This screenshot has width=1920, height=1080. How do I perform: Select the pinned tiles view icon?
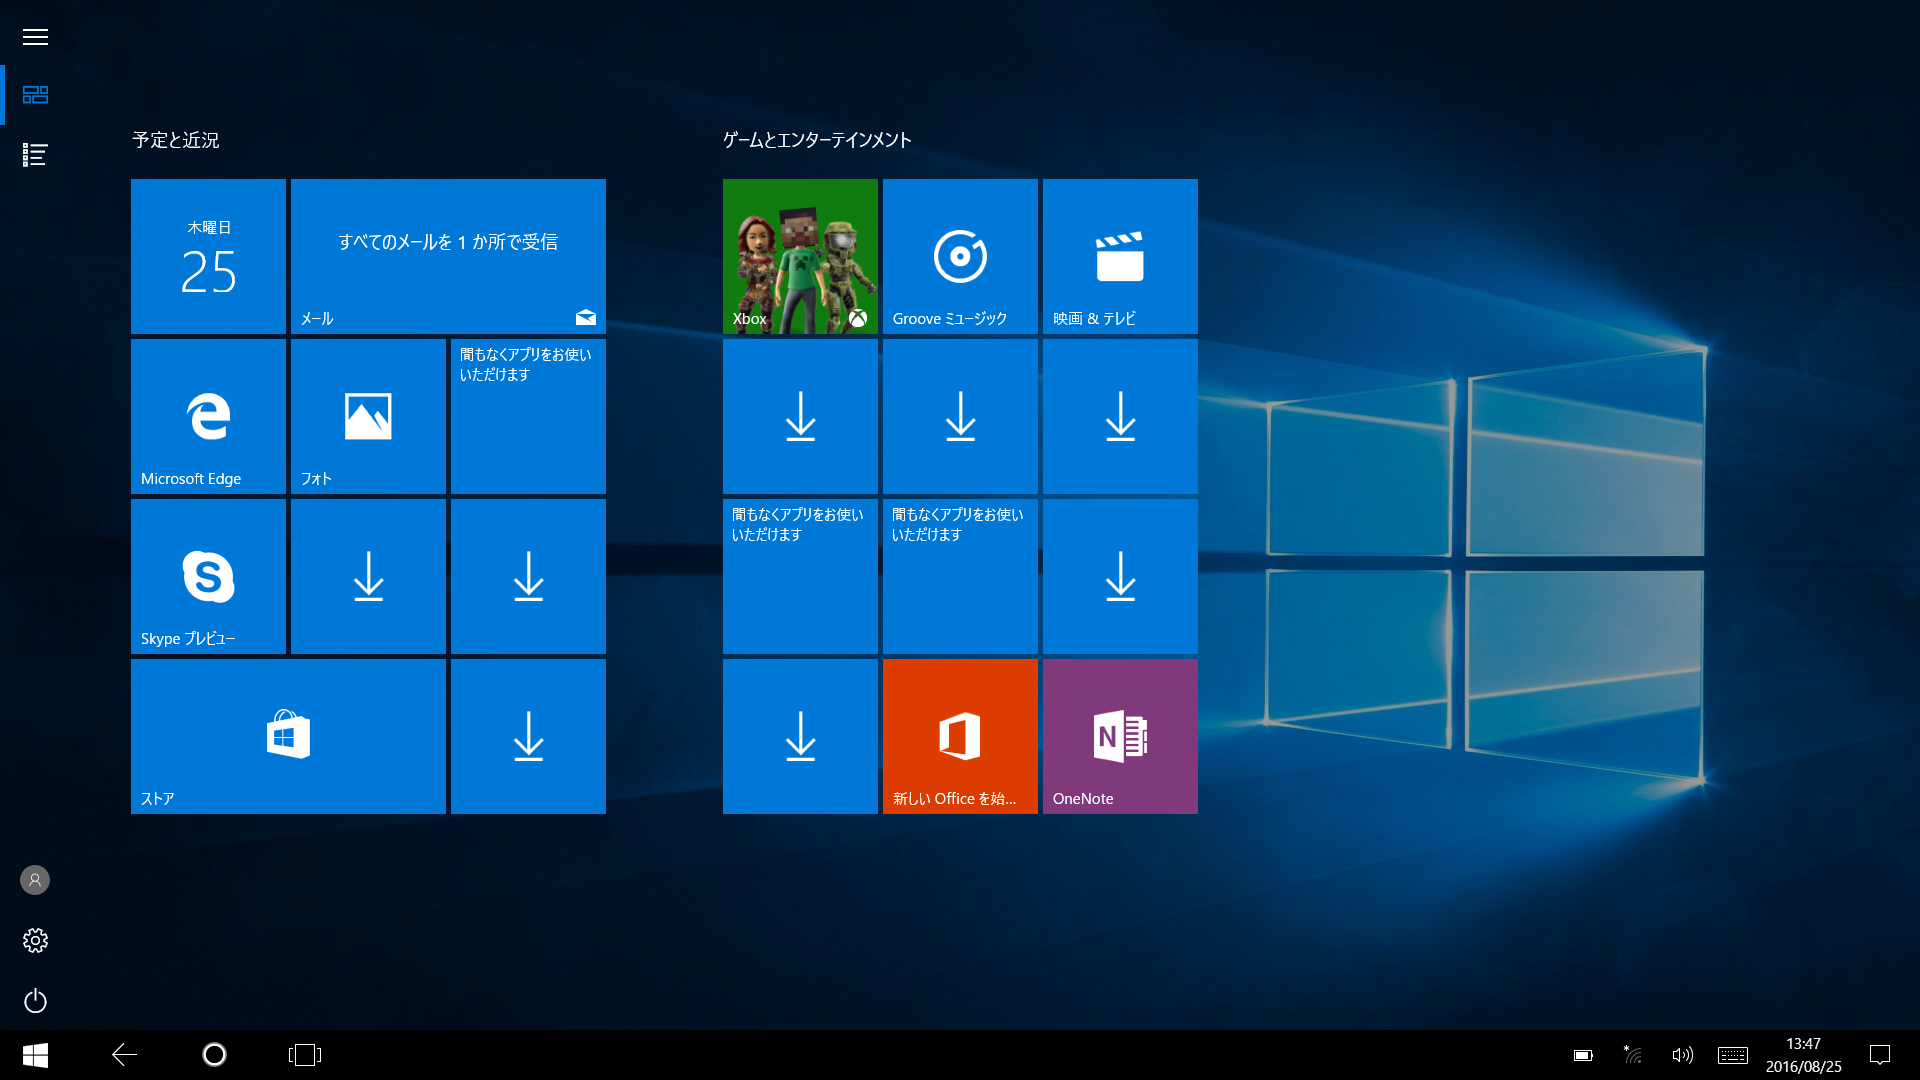tap(35, 95)
